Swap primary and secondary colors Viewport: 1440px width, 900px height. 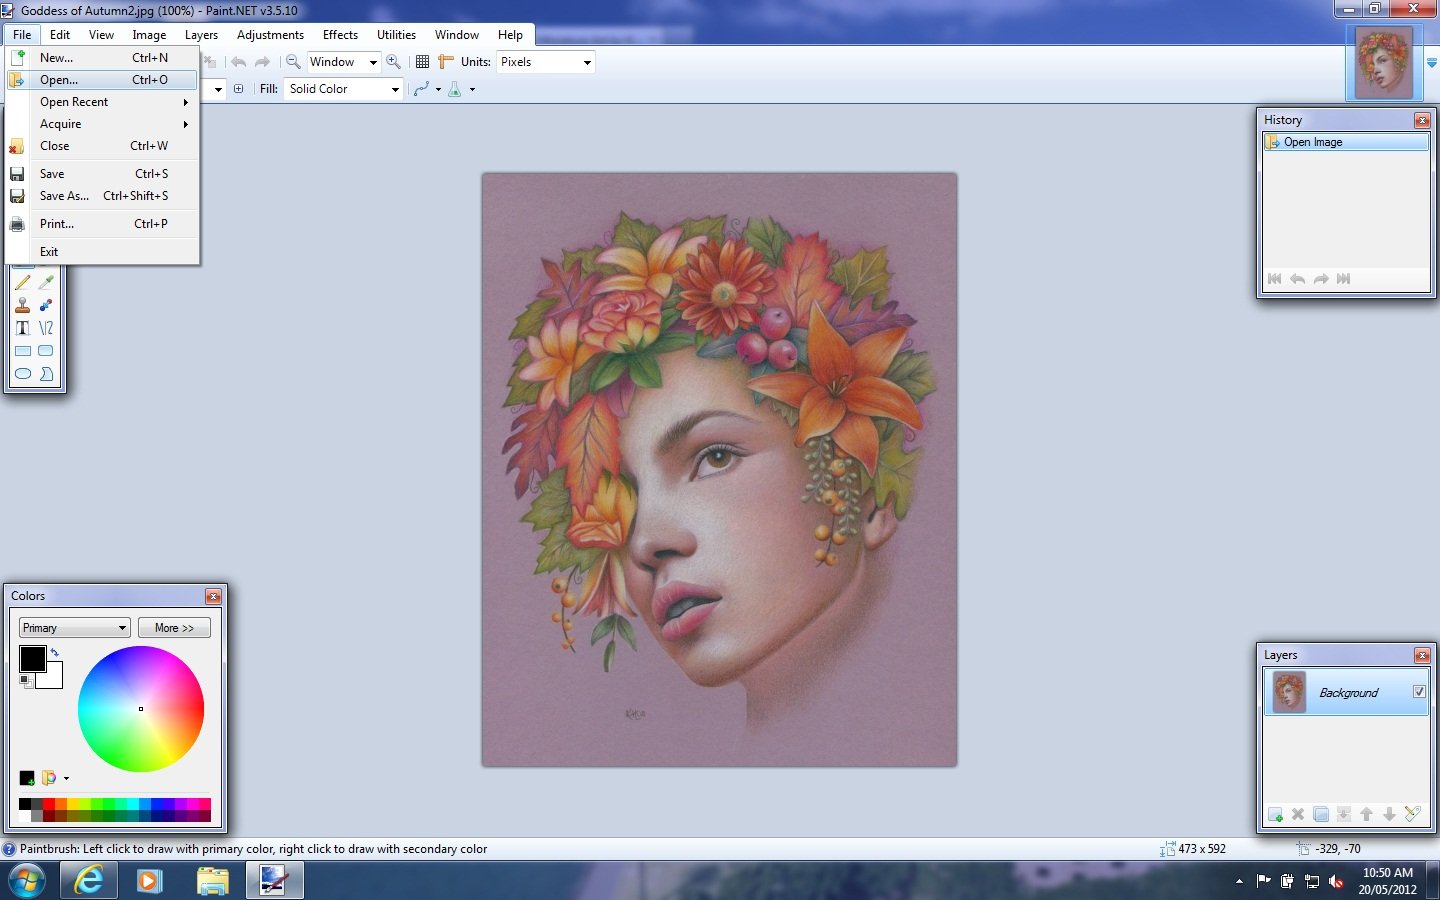(55, 652)
